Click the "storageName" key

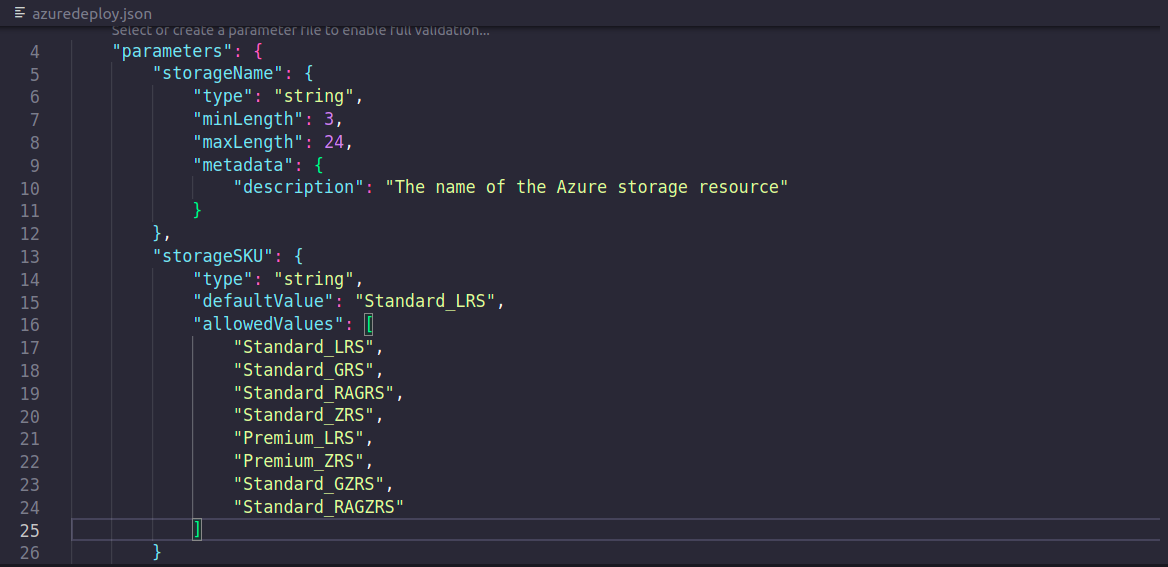(218, 74)
